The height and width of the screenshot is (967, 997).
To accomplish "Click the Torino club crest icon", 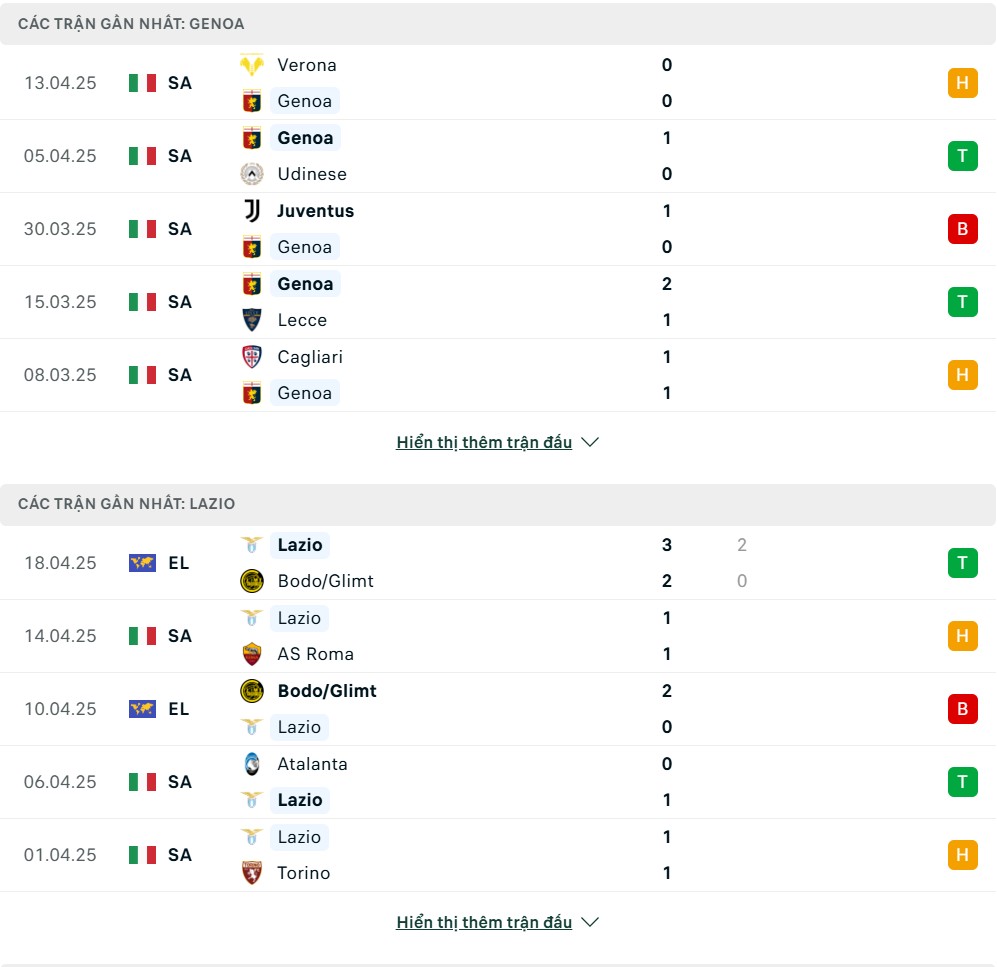I will tap(252, 872).
